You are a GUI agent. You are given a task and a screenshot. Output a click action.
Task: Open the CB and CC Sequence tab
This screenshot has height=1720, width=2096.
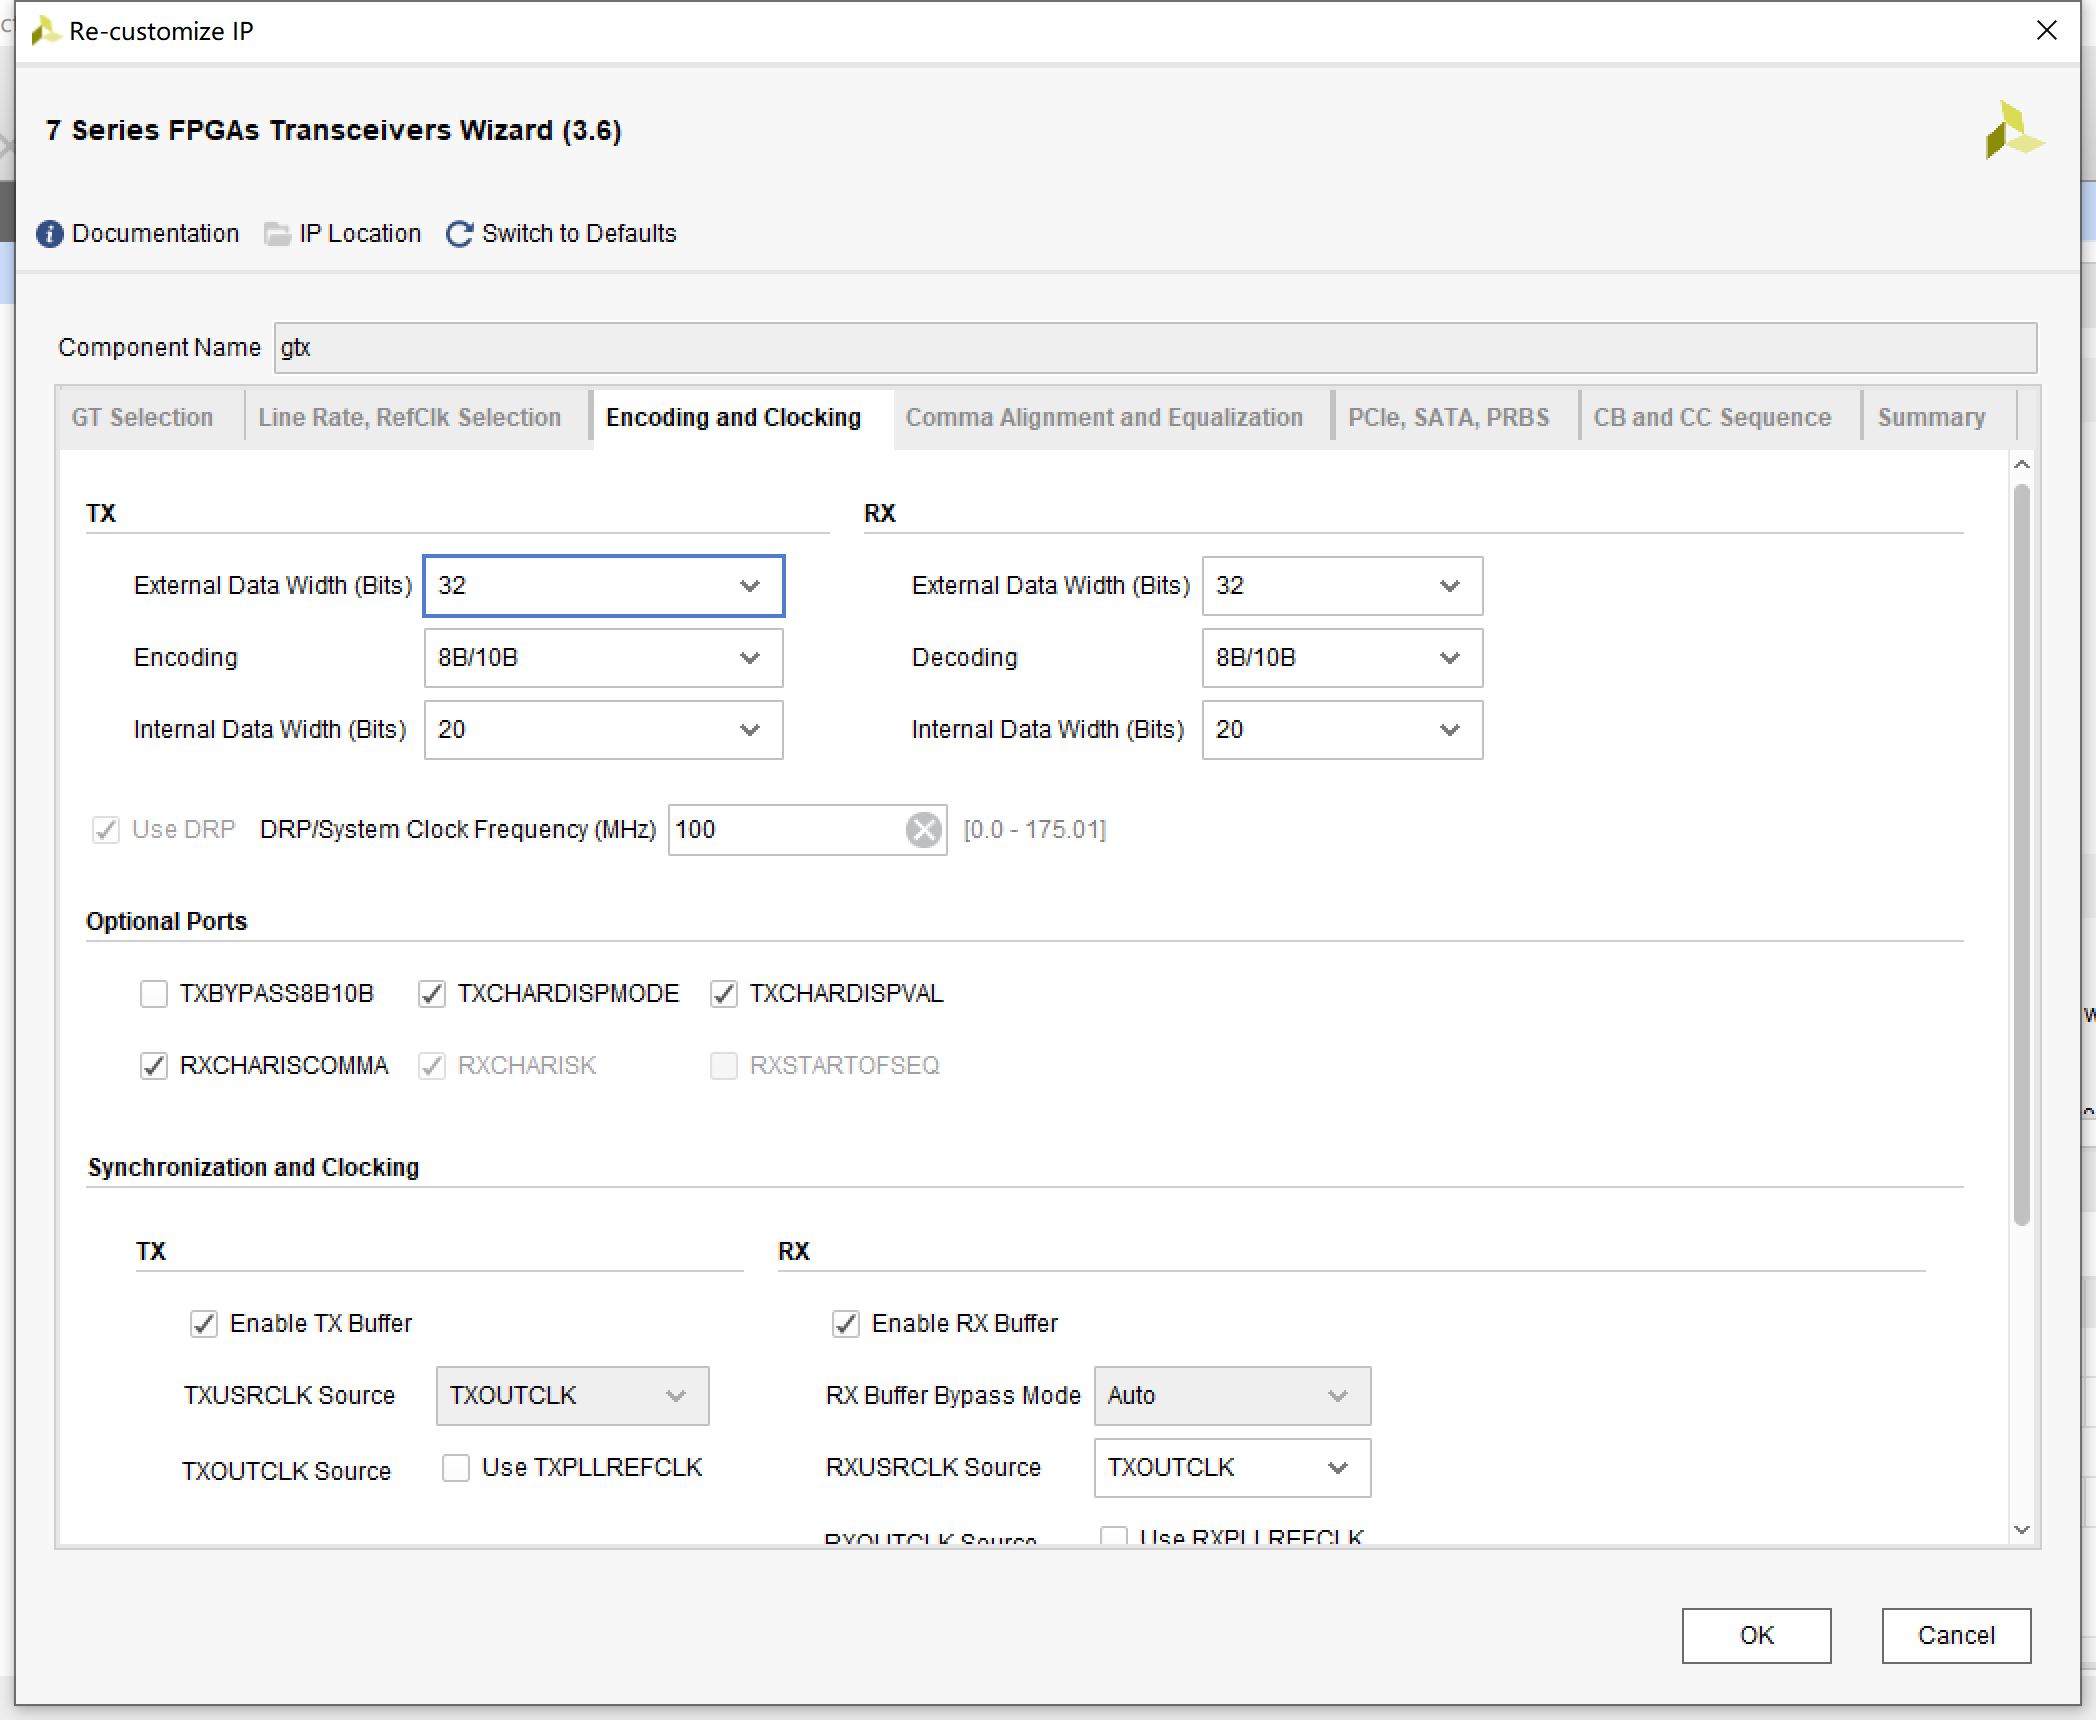1712,417
